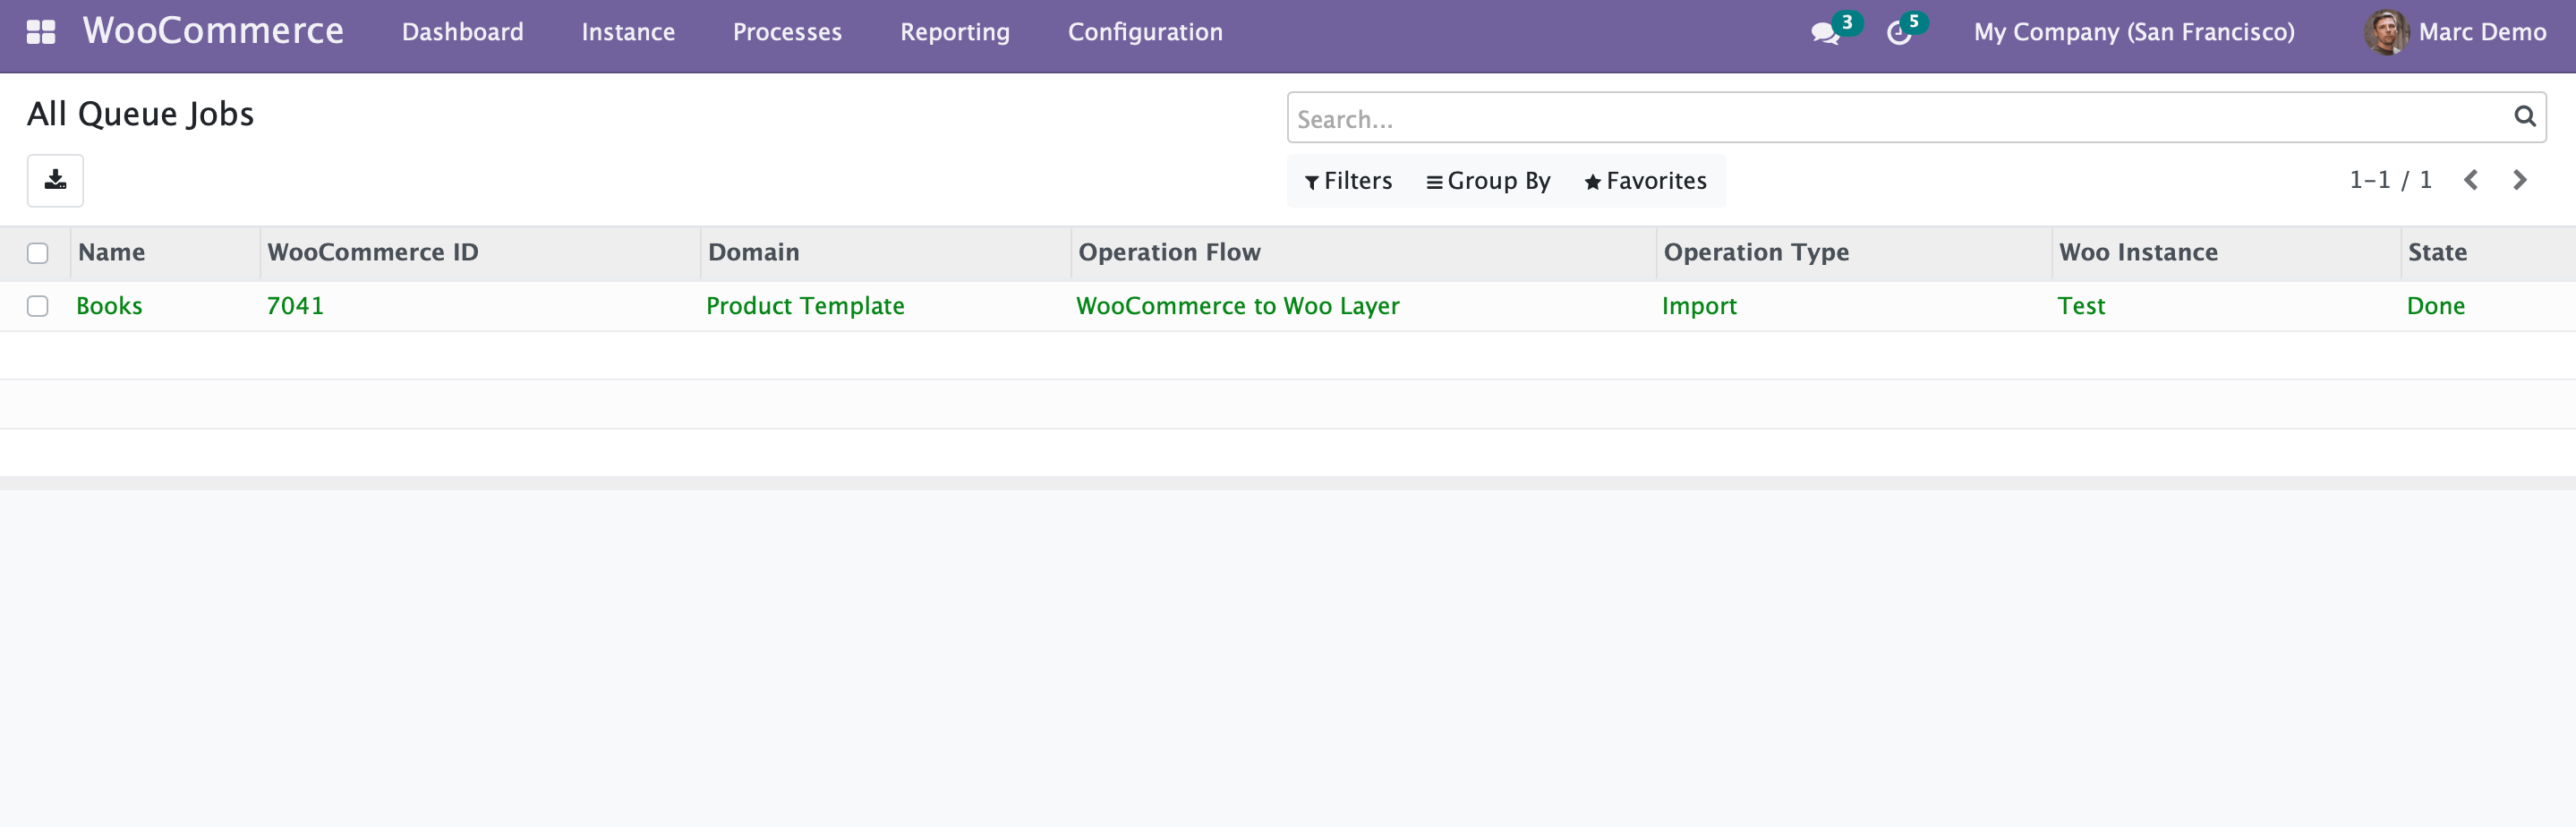This screenshot has width=2576, height=827.
Task: Click the search magnifier icon
Action: point(2524,116)
